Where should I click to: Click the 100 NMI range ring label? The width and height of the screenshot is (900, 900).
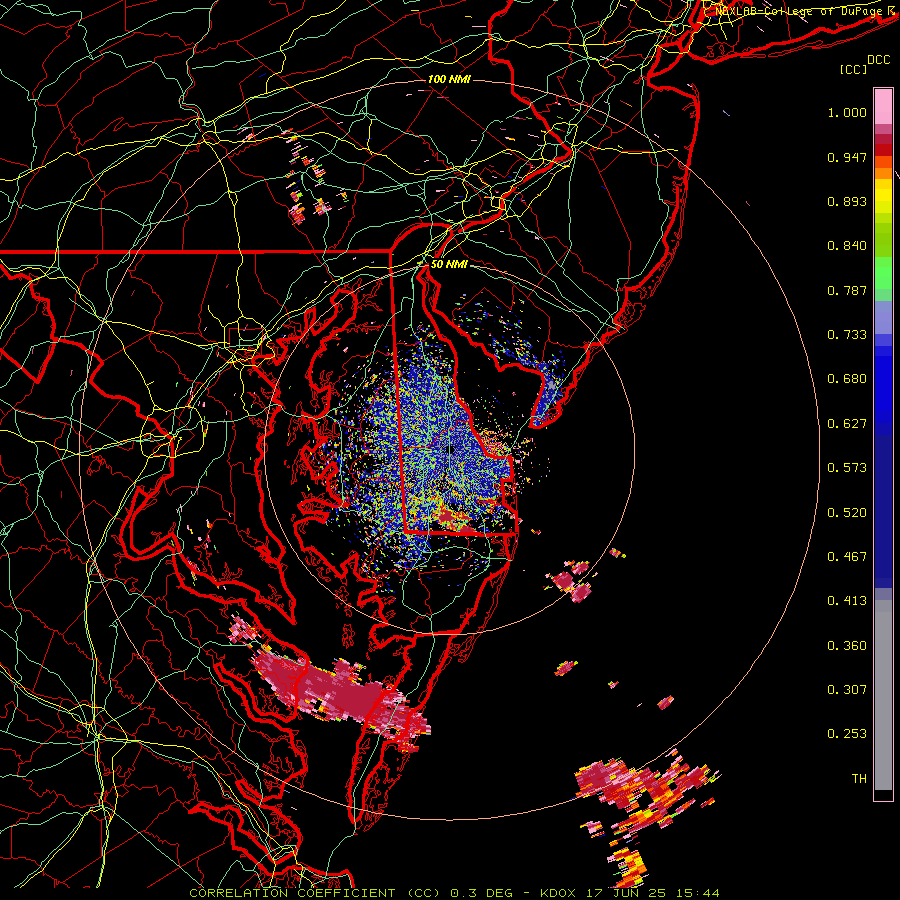pos(449,79)
